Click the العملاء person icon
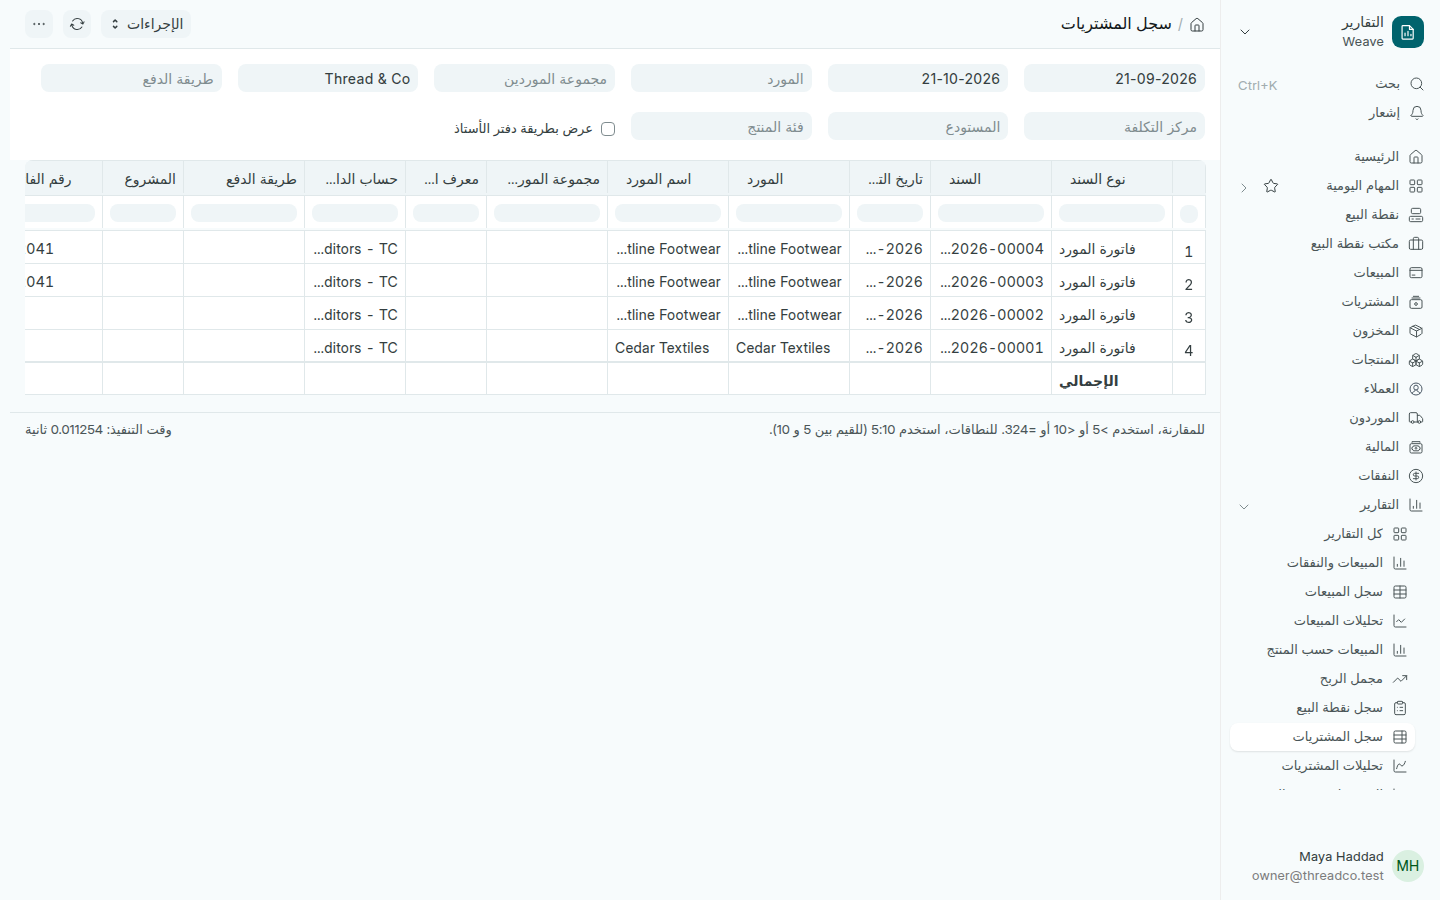This screenshot has height=900, width=1440. point(1416,389)
